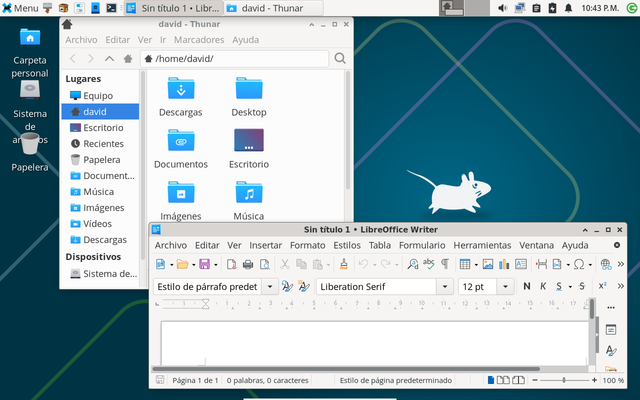
Task: Insert a text box in Writer
Action: tap(521, 264)
